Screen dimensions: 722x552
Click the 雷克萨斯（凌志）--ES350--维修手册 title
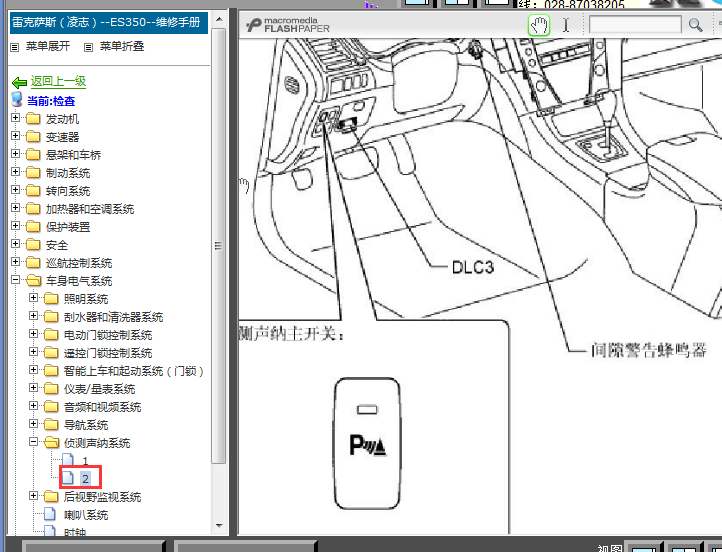pos(106,22)
